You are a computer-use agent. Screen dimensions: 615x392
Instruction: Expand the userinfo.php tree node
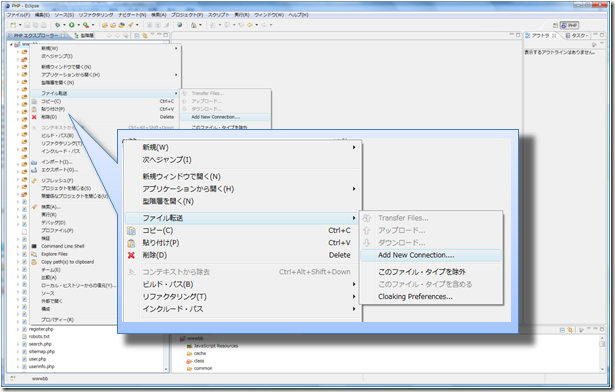(x=18, y=366)
